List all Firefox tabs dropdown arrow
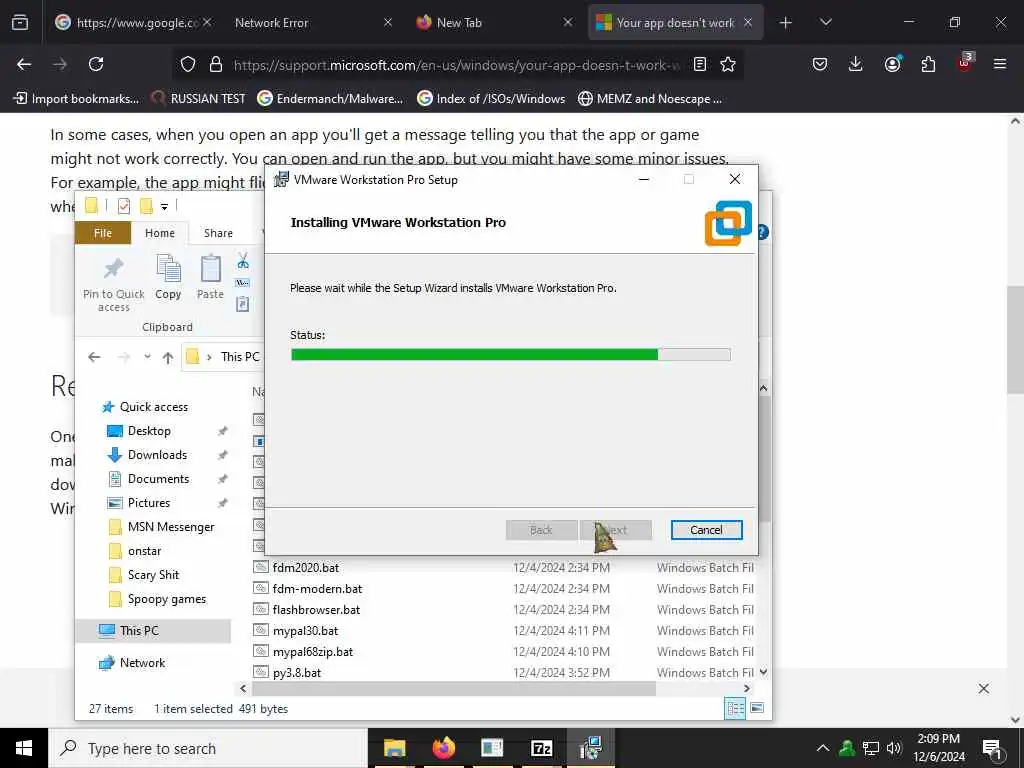The image size is (1024, 768). [825, 23]
